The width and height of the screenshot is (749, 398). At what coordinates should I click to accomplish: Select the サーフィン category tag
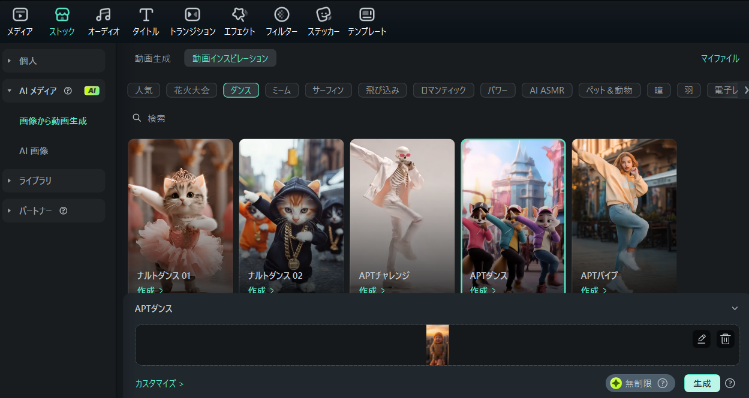(328, 90)
